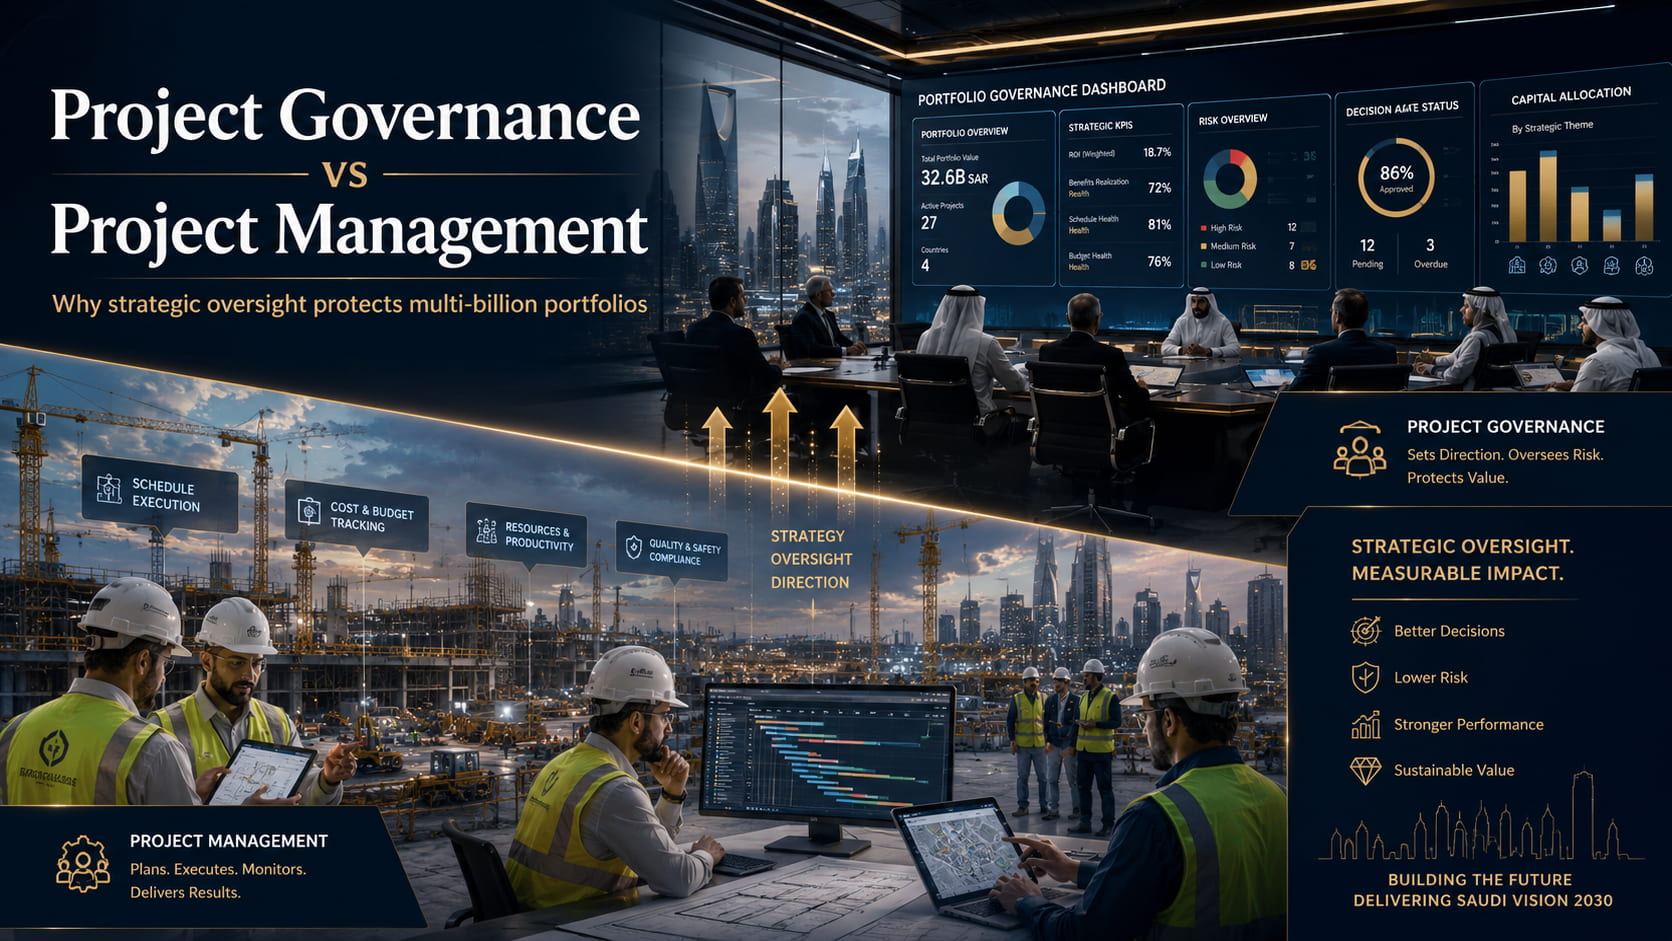
Task: Click the Strategic KPIs panel heading
Action: pos(1100,126)
